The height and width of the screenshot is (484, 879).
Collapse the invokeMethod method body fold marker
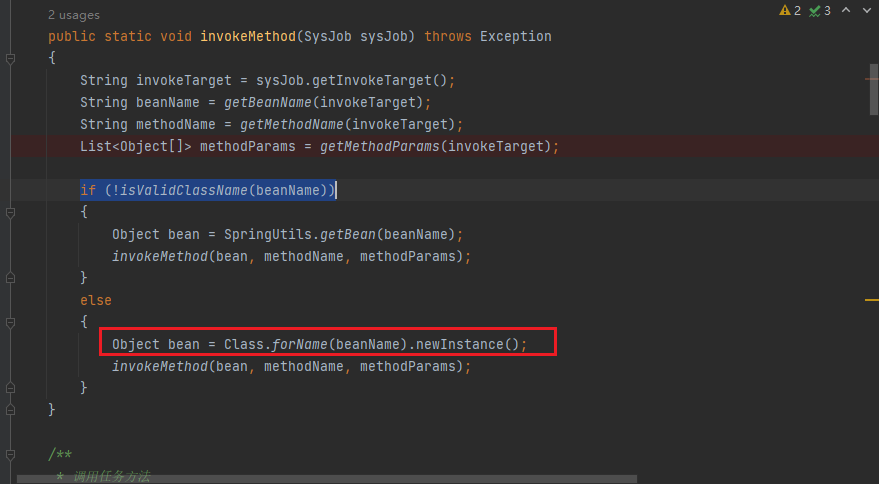click(11, 59)
